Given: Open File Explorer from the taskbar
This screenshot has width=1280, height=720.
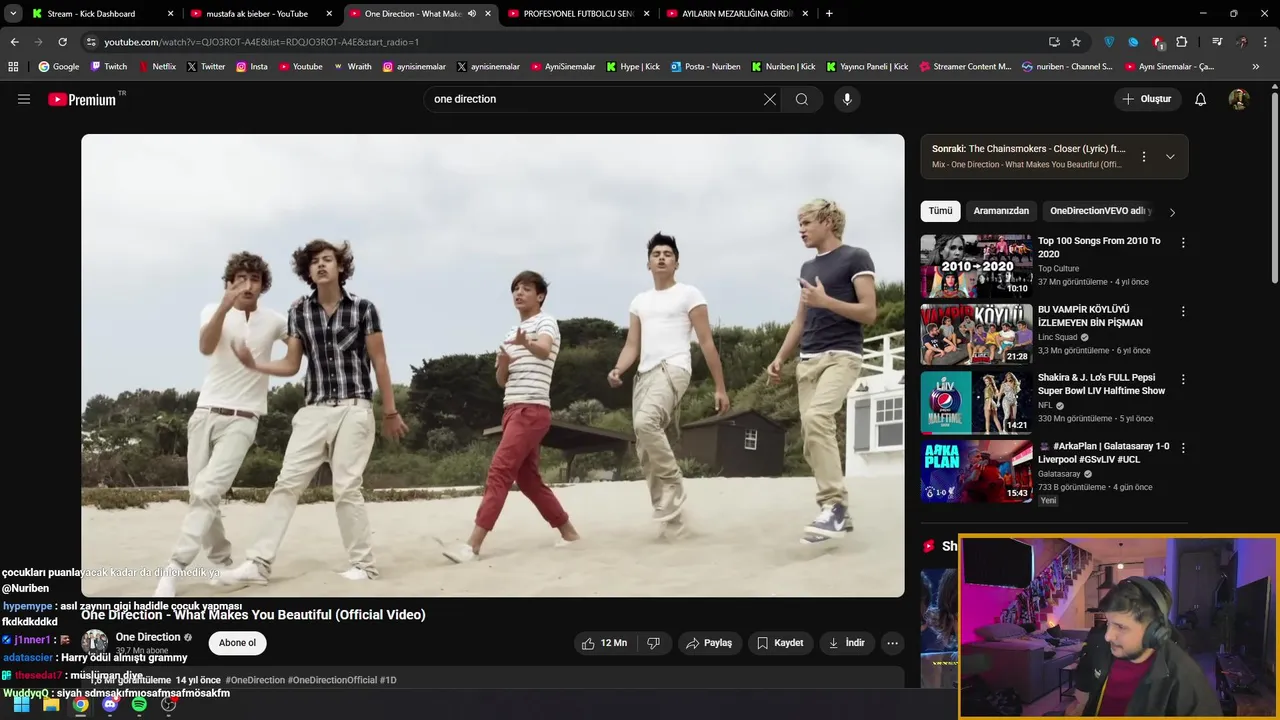Looking at the screenshot, I should pyautogui.click(x=51, y=704).
